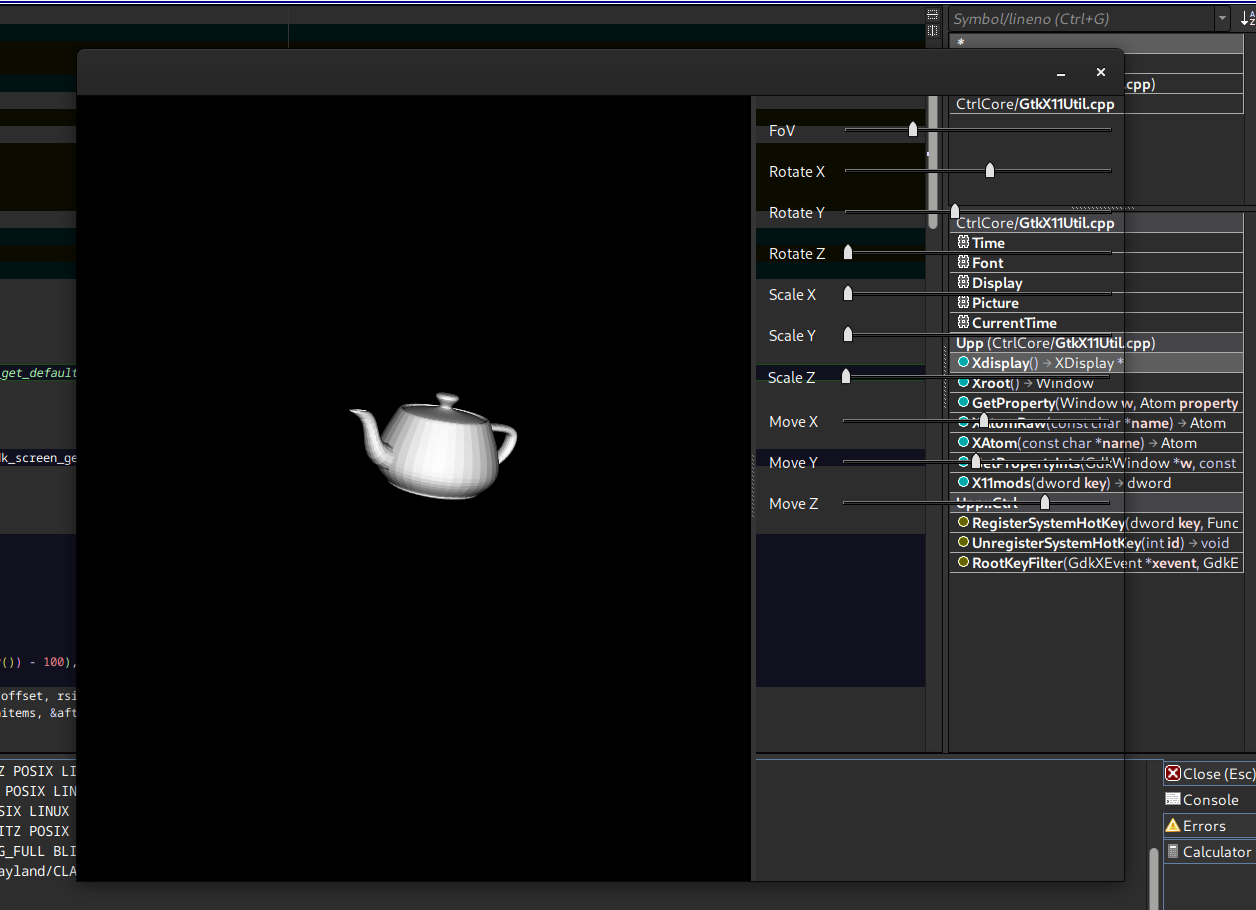Click the vertical split editor icon
Image resolution: width=1256 pixels, height=910 pixels.
(933, 31)
